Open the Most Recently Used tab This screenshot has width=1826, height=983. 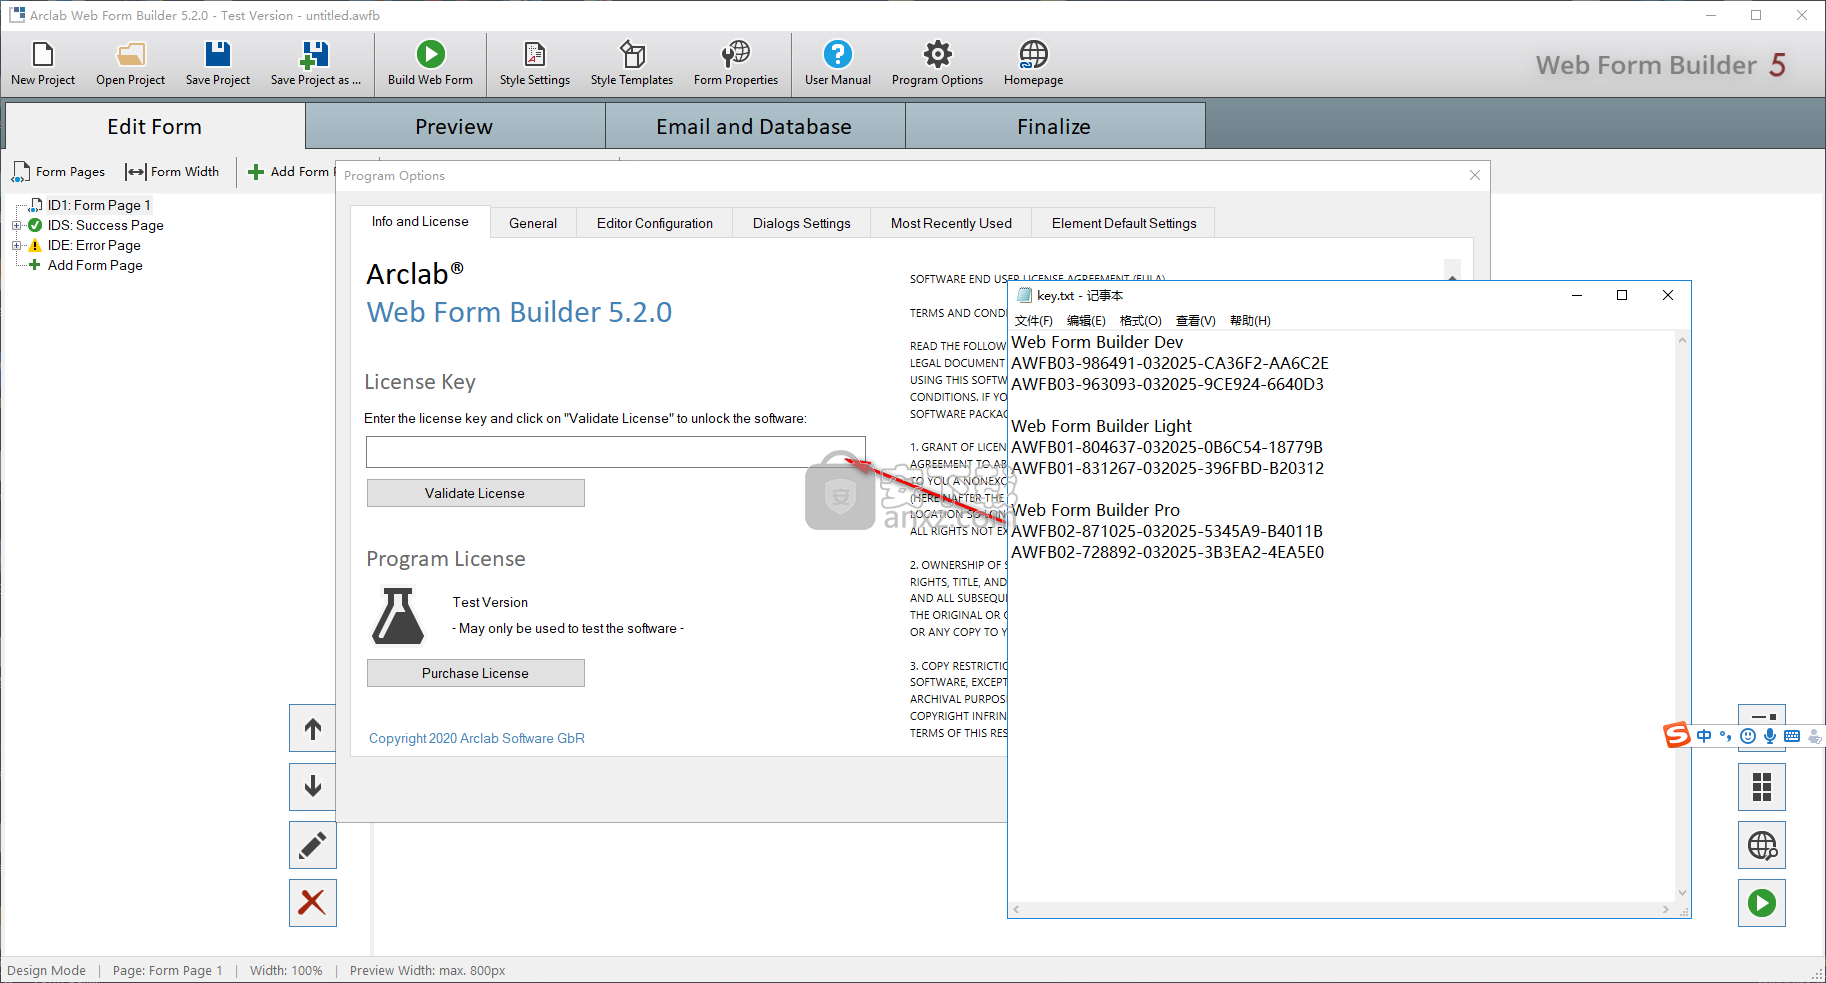951,223
